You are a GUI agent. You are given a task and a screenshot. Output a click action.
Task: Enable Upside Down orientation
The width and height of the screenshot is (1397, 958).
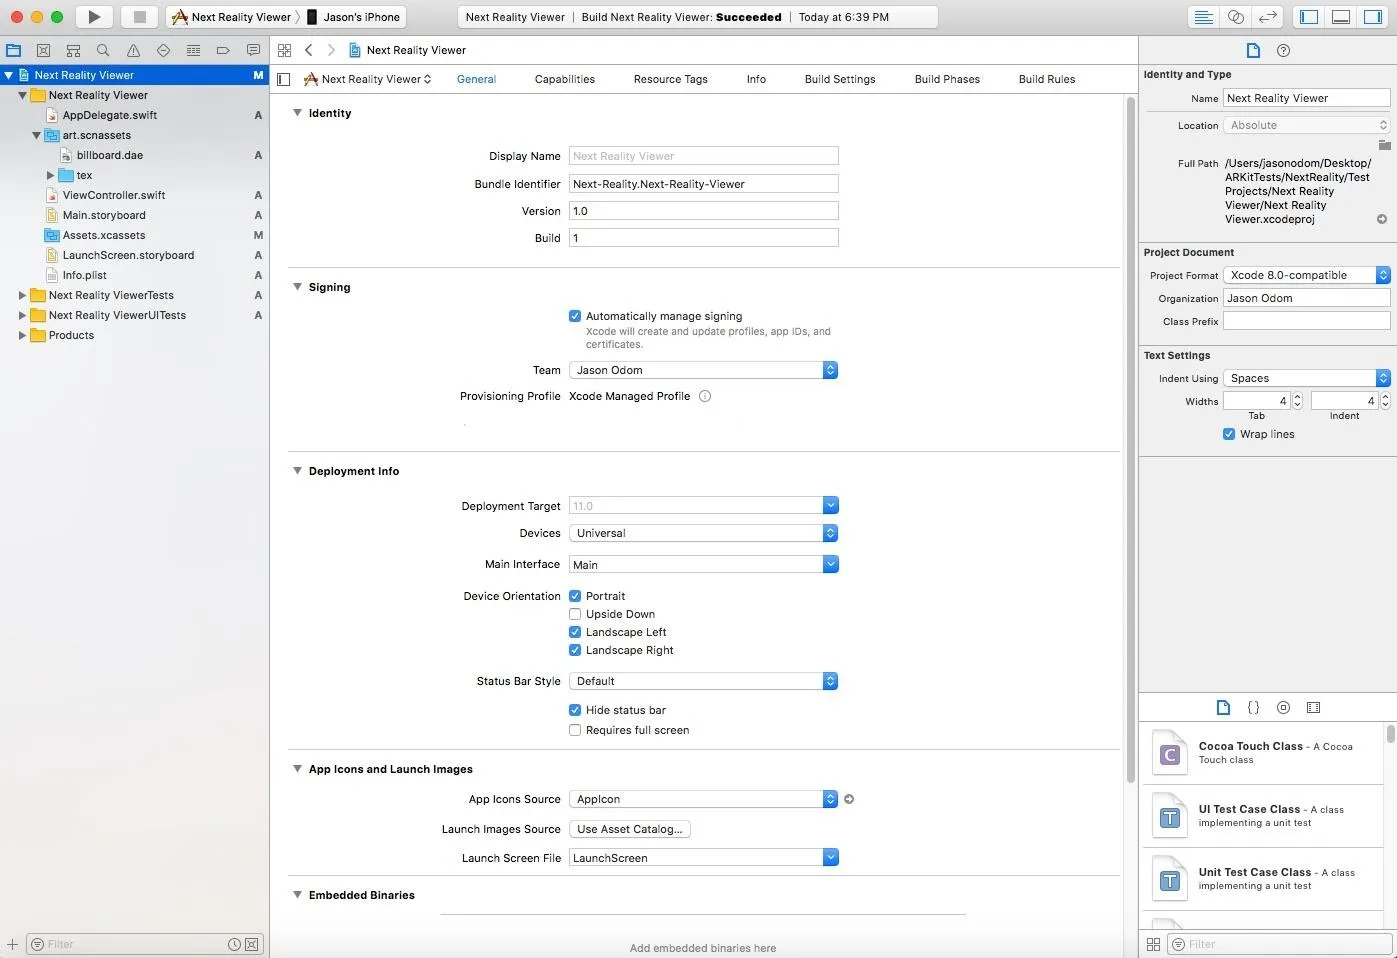(x=575, y=614)
